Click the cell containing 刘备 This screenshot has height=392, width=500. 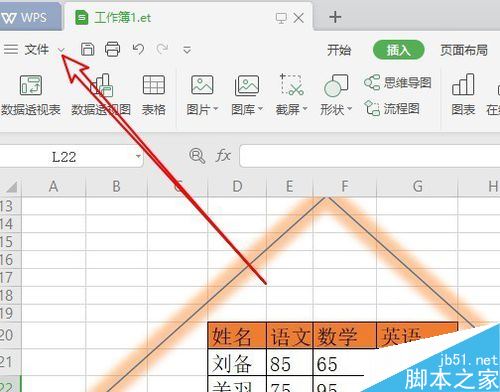click(237, 362)
